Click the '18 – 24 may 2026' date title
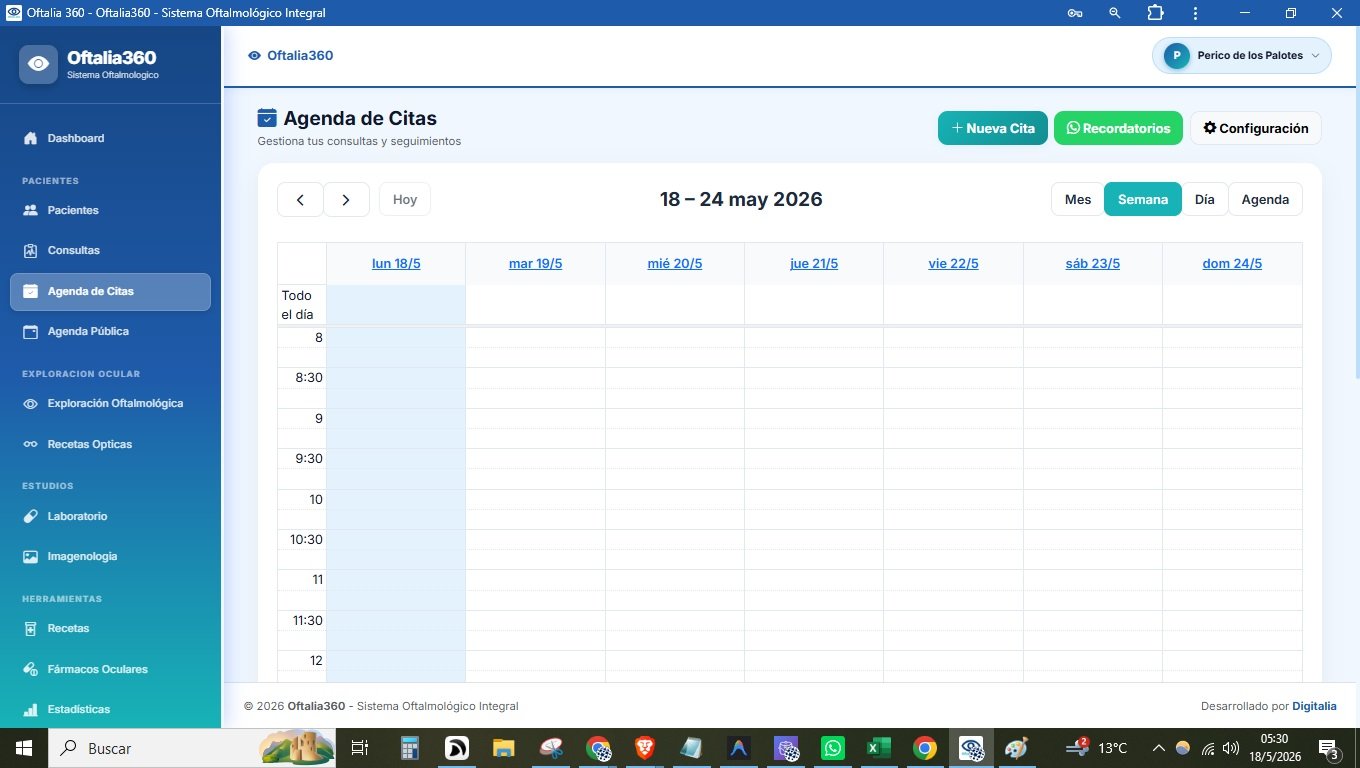 741,199
